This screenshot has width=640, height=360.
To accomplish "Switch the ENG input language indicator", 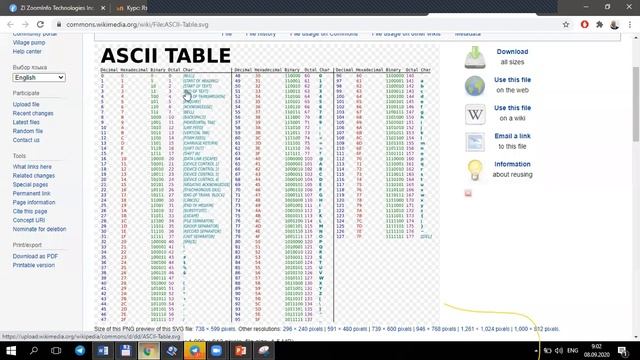I will pos(573,351).
